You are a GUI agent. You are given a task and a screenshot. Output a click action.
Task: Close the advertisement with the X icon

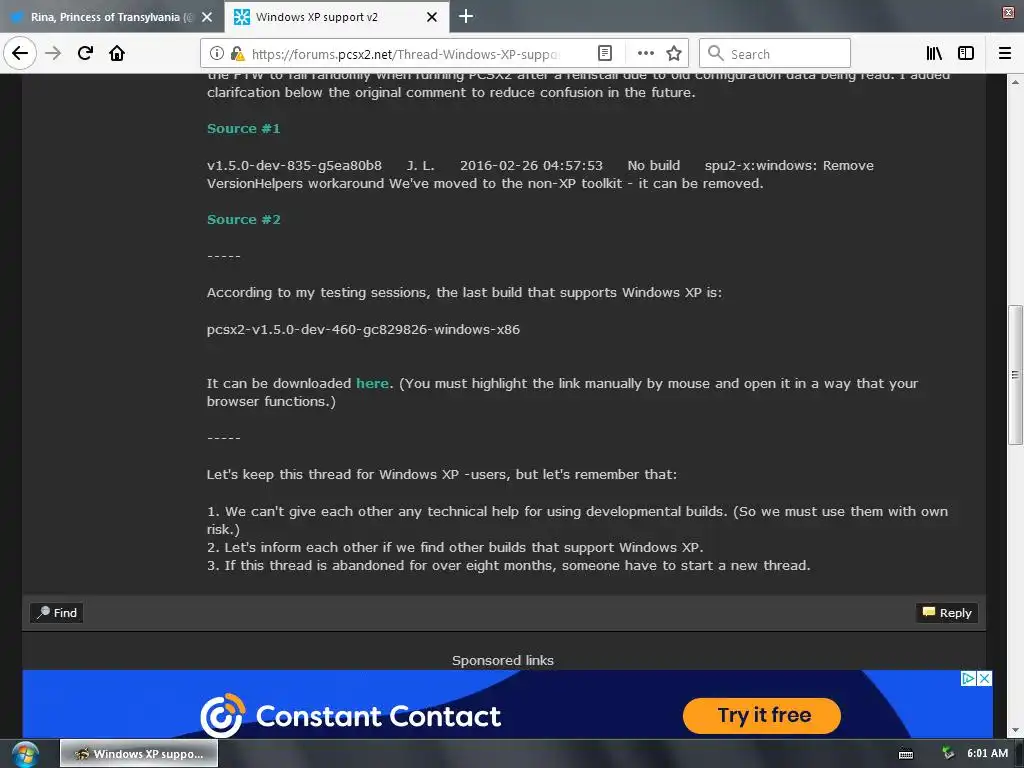[985, 679]
